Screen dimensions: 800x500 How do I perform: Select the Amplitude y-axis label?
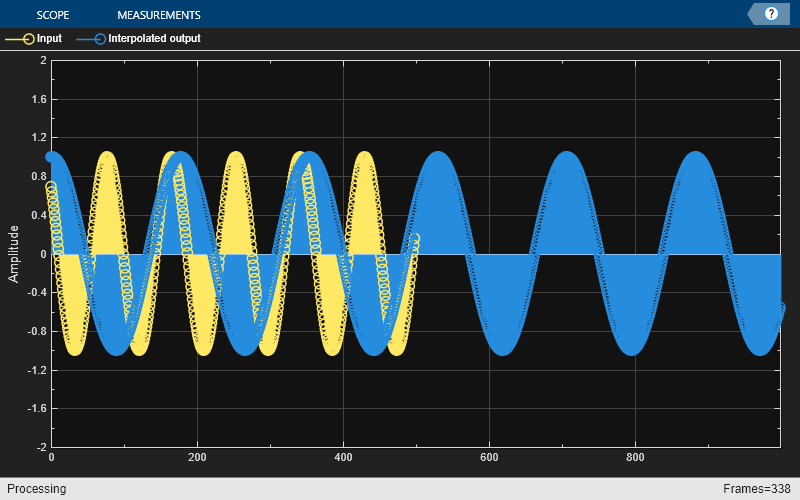[x=14, y=253]
